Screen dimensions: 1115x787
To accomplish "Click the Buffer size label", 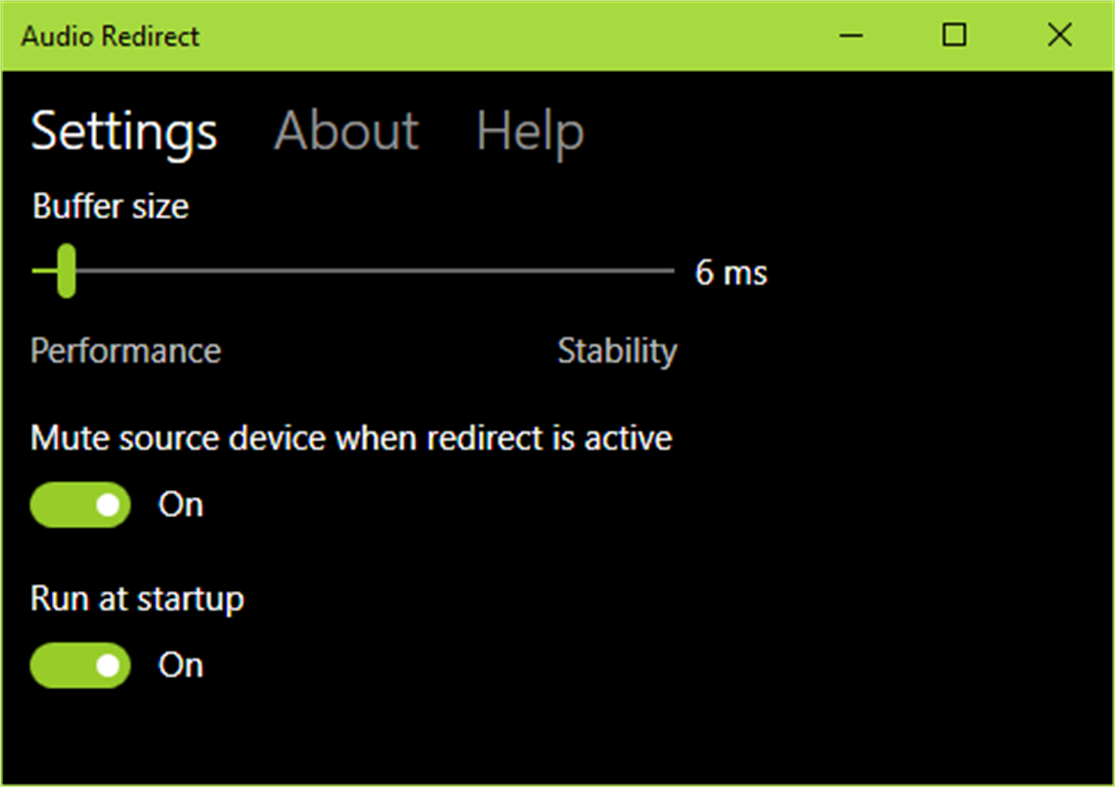I will pyautogui.click(x=110, y=207).
